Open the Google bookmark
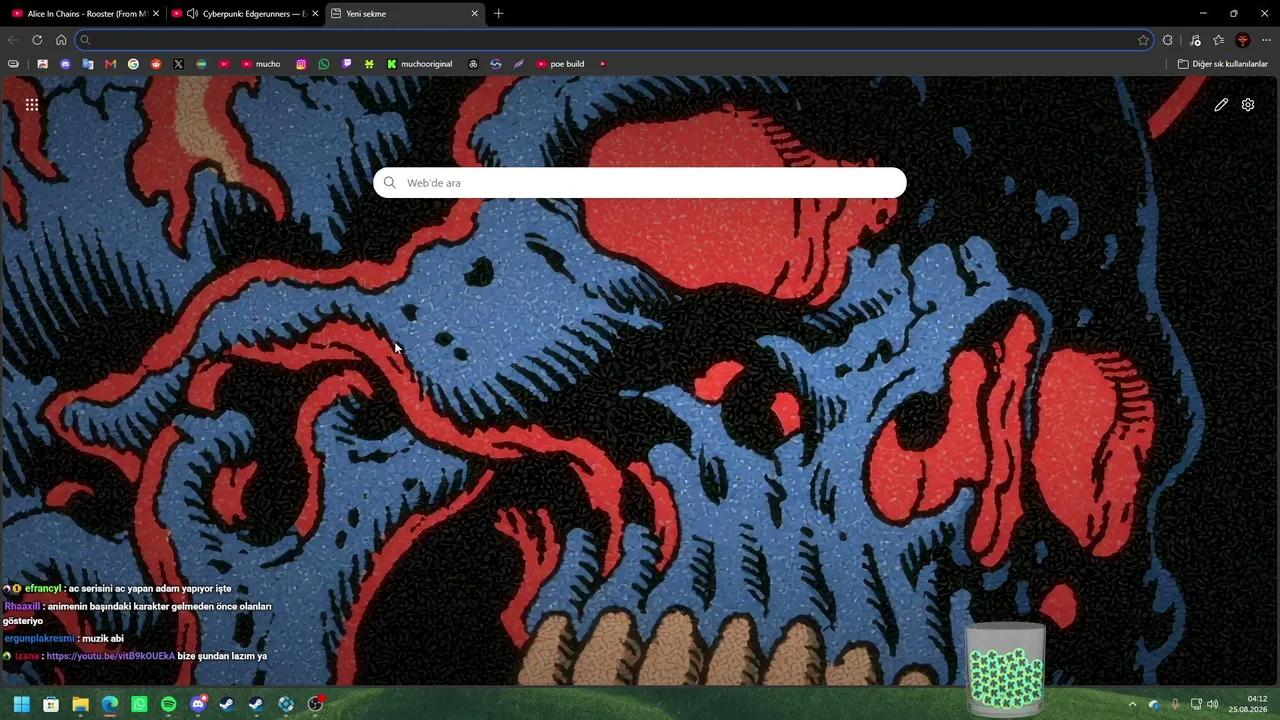The height and width of the screenshot is (720, 1280). point(133,64)
